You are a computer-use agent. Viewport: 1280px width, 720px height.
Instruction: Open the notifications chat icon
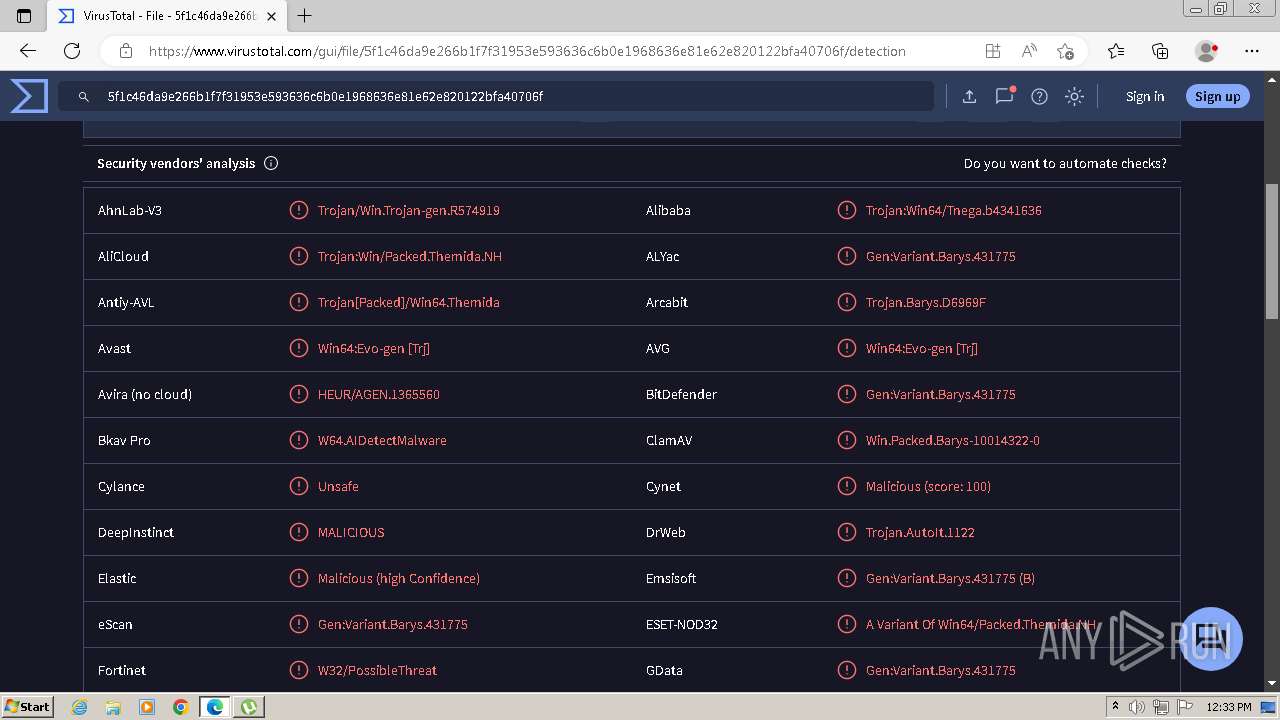(1004, 96)
